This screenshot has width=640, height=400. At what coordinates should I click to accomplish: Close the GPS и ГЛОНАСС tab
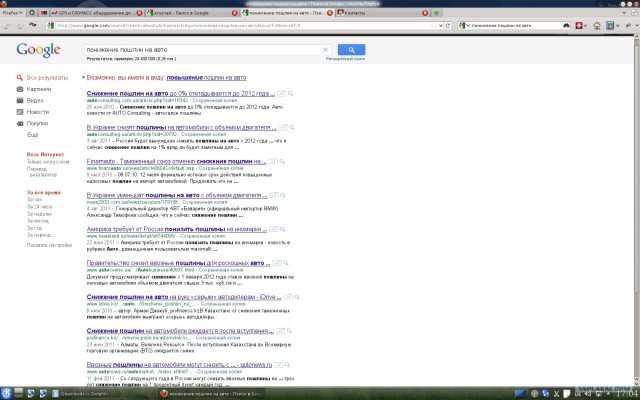pos(139,13)
